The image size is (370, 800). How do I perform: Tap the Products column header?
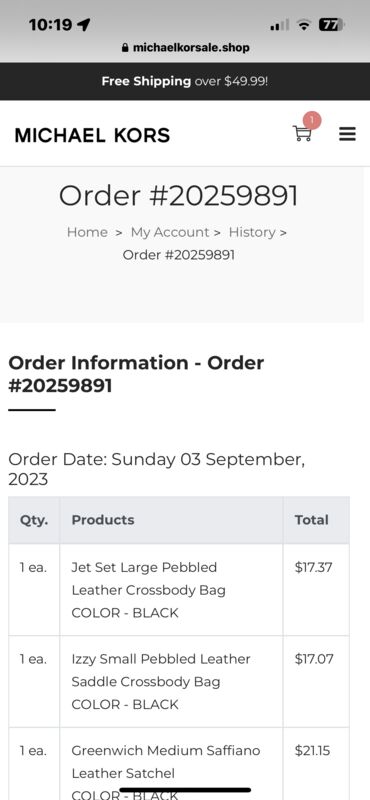pos(103,520)
